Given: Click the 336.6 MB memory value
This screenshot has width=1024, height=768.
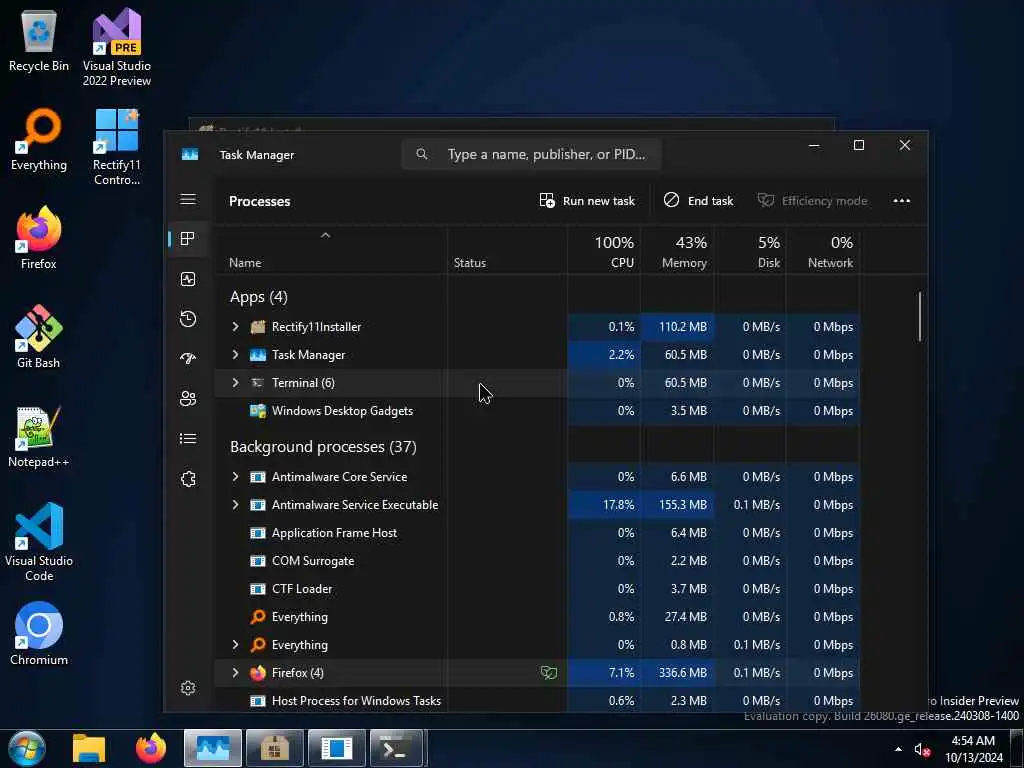Looking at the screenshot, I should (682, 673).
